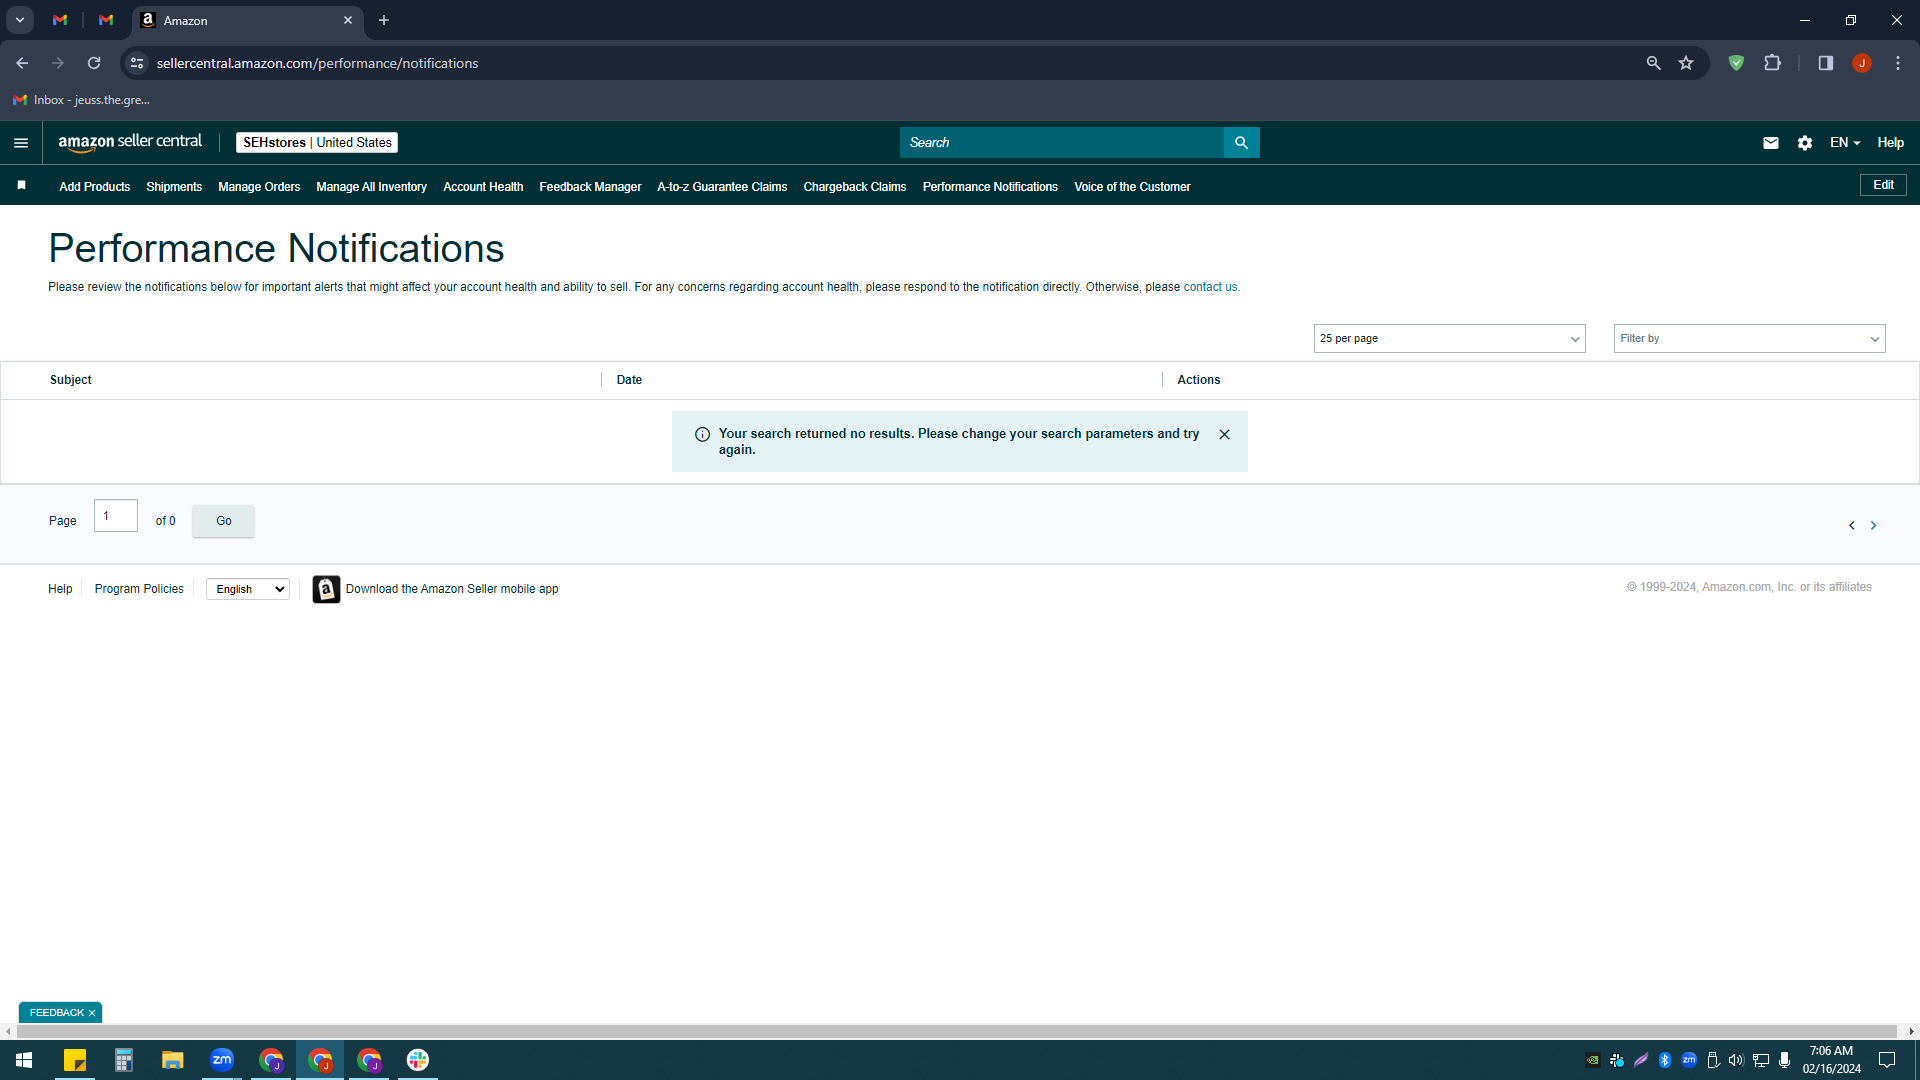Click the Edit button in nav bar
Viewport: 1920px width, 1080px height.
1883,185
